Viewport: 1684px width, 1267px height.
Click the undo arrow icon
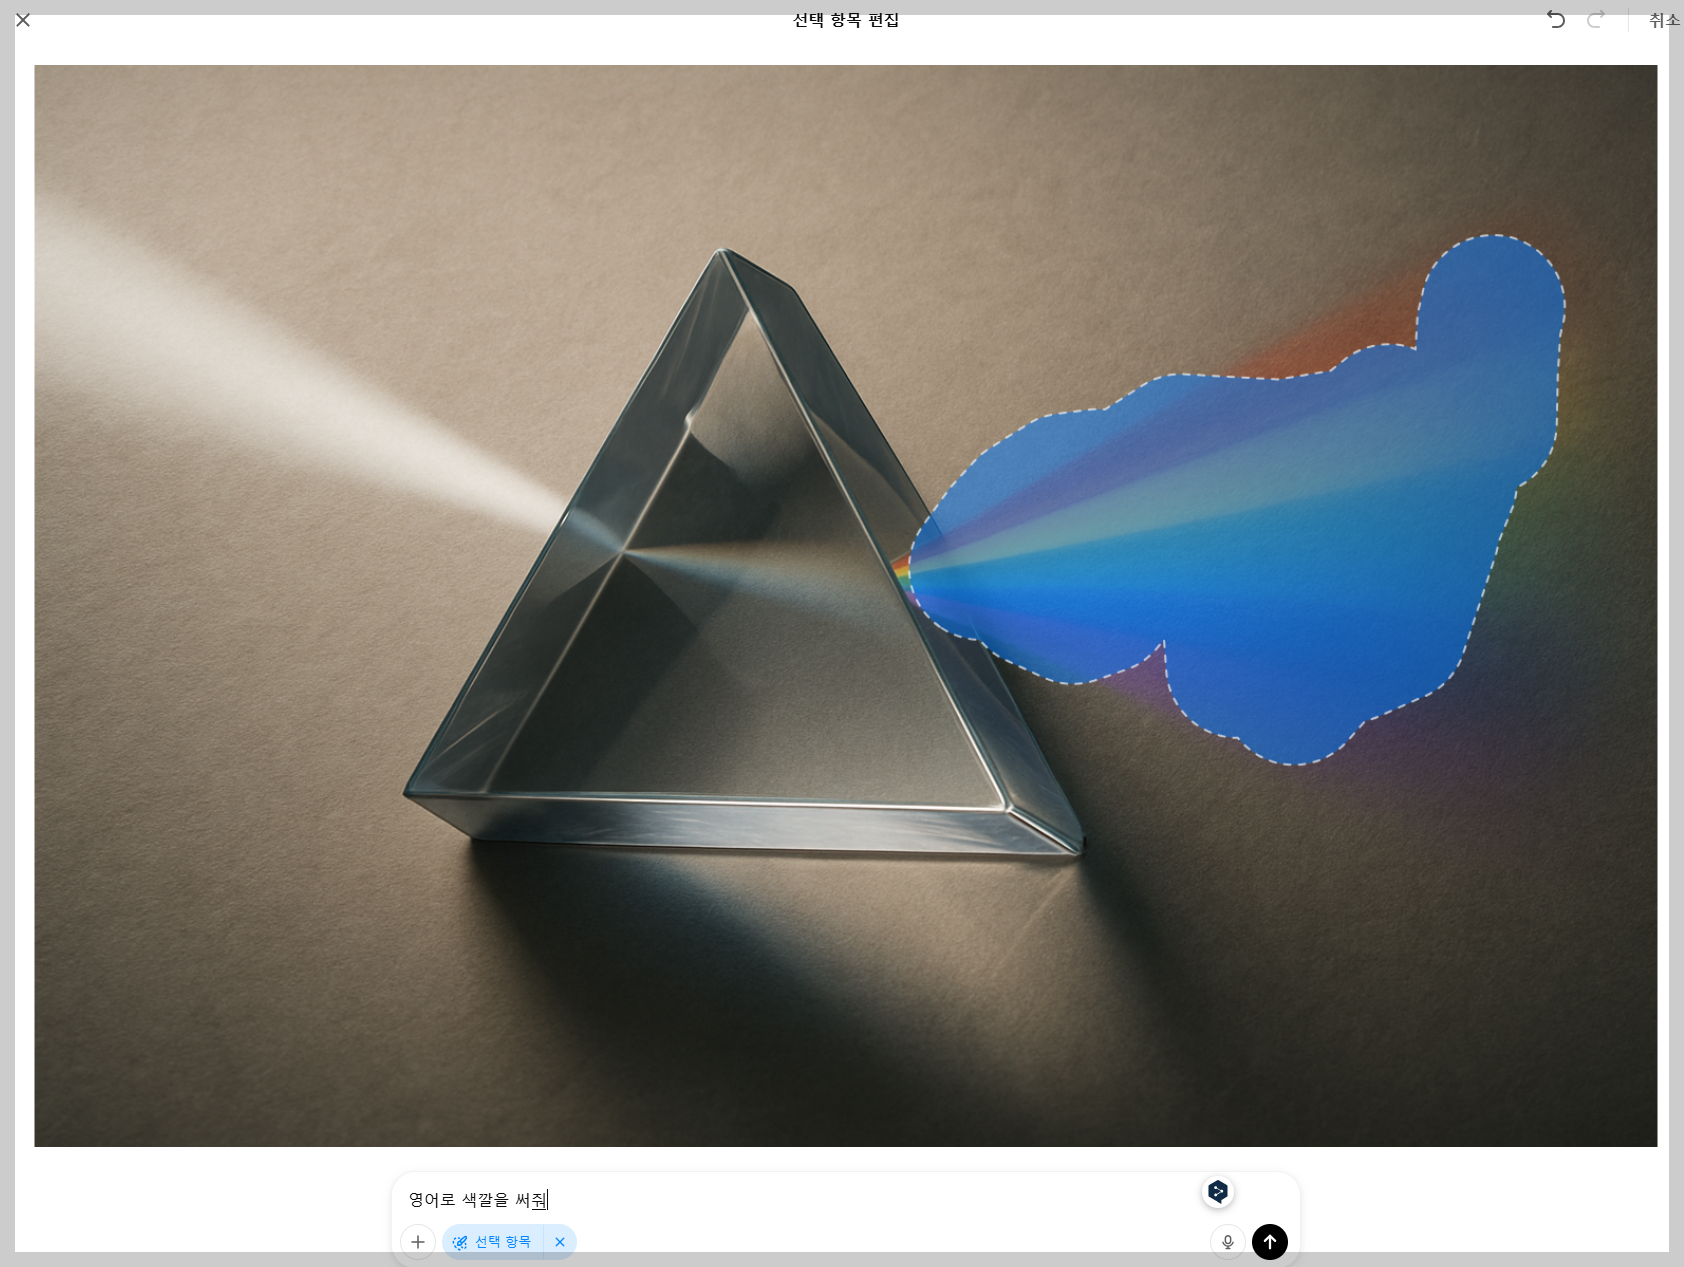pos(1556,19)
